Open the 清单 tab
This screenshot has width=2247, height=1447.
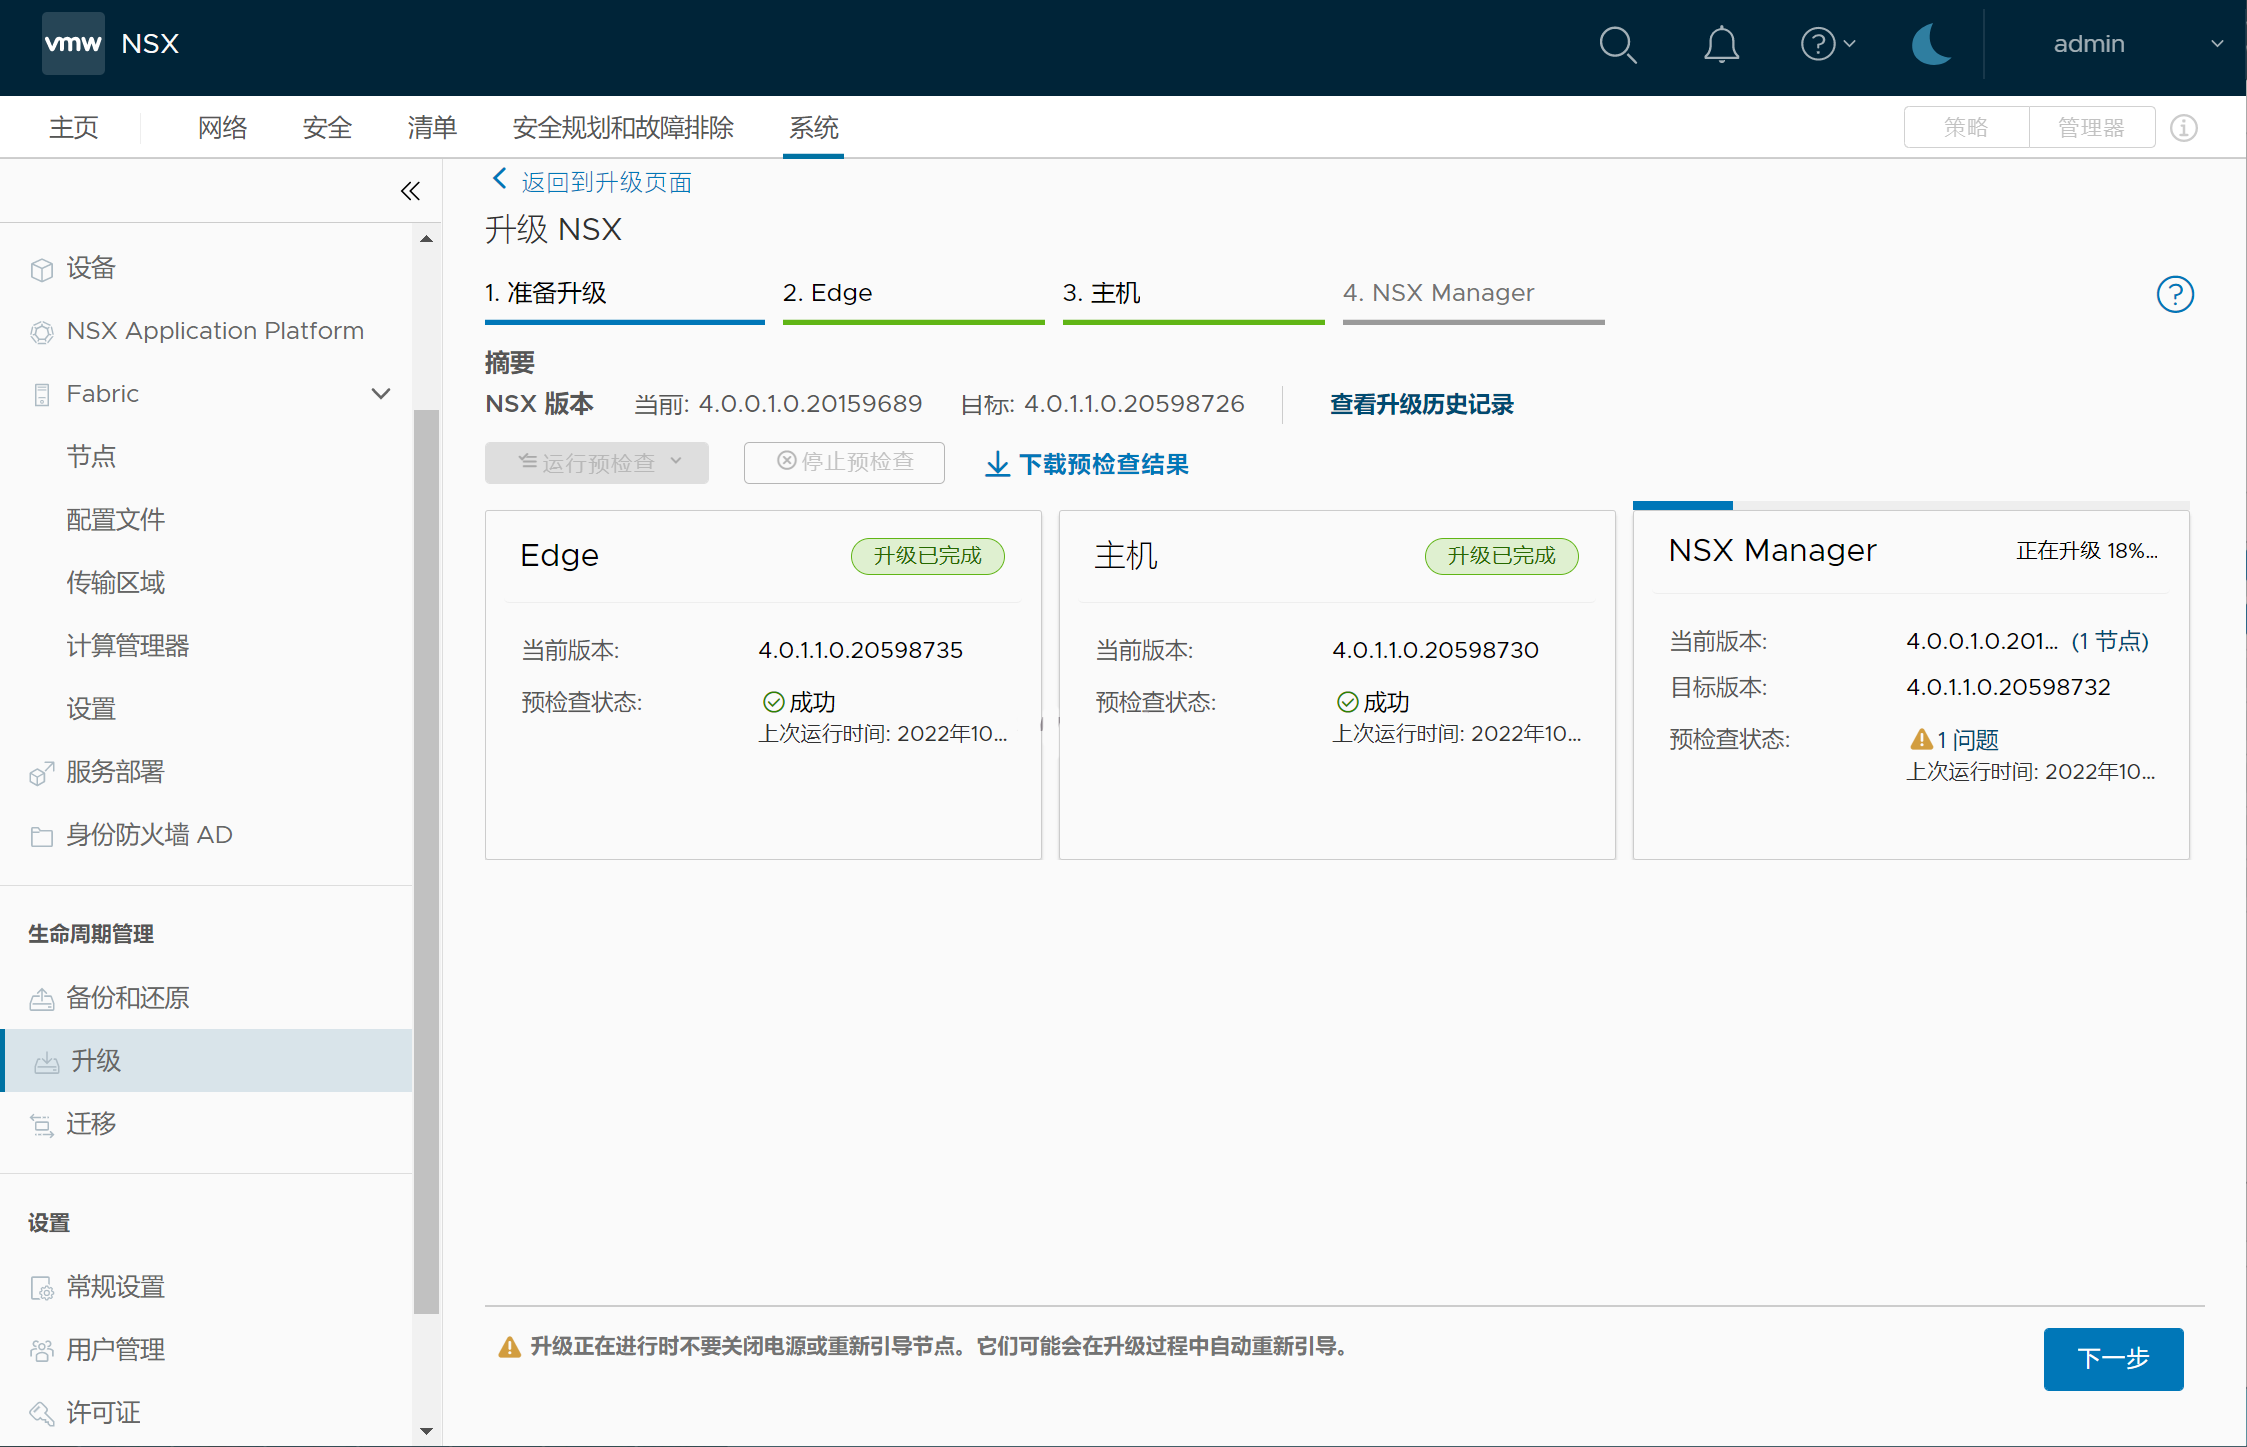tap(432, 128)
